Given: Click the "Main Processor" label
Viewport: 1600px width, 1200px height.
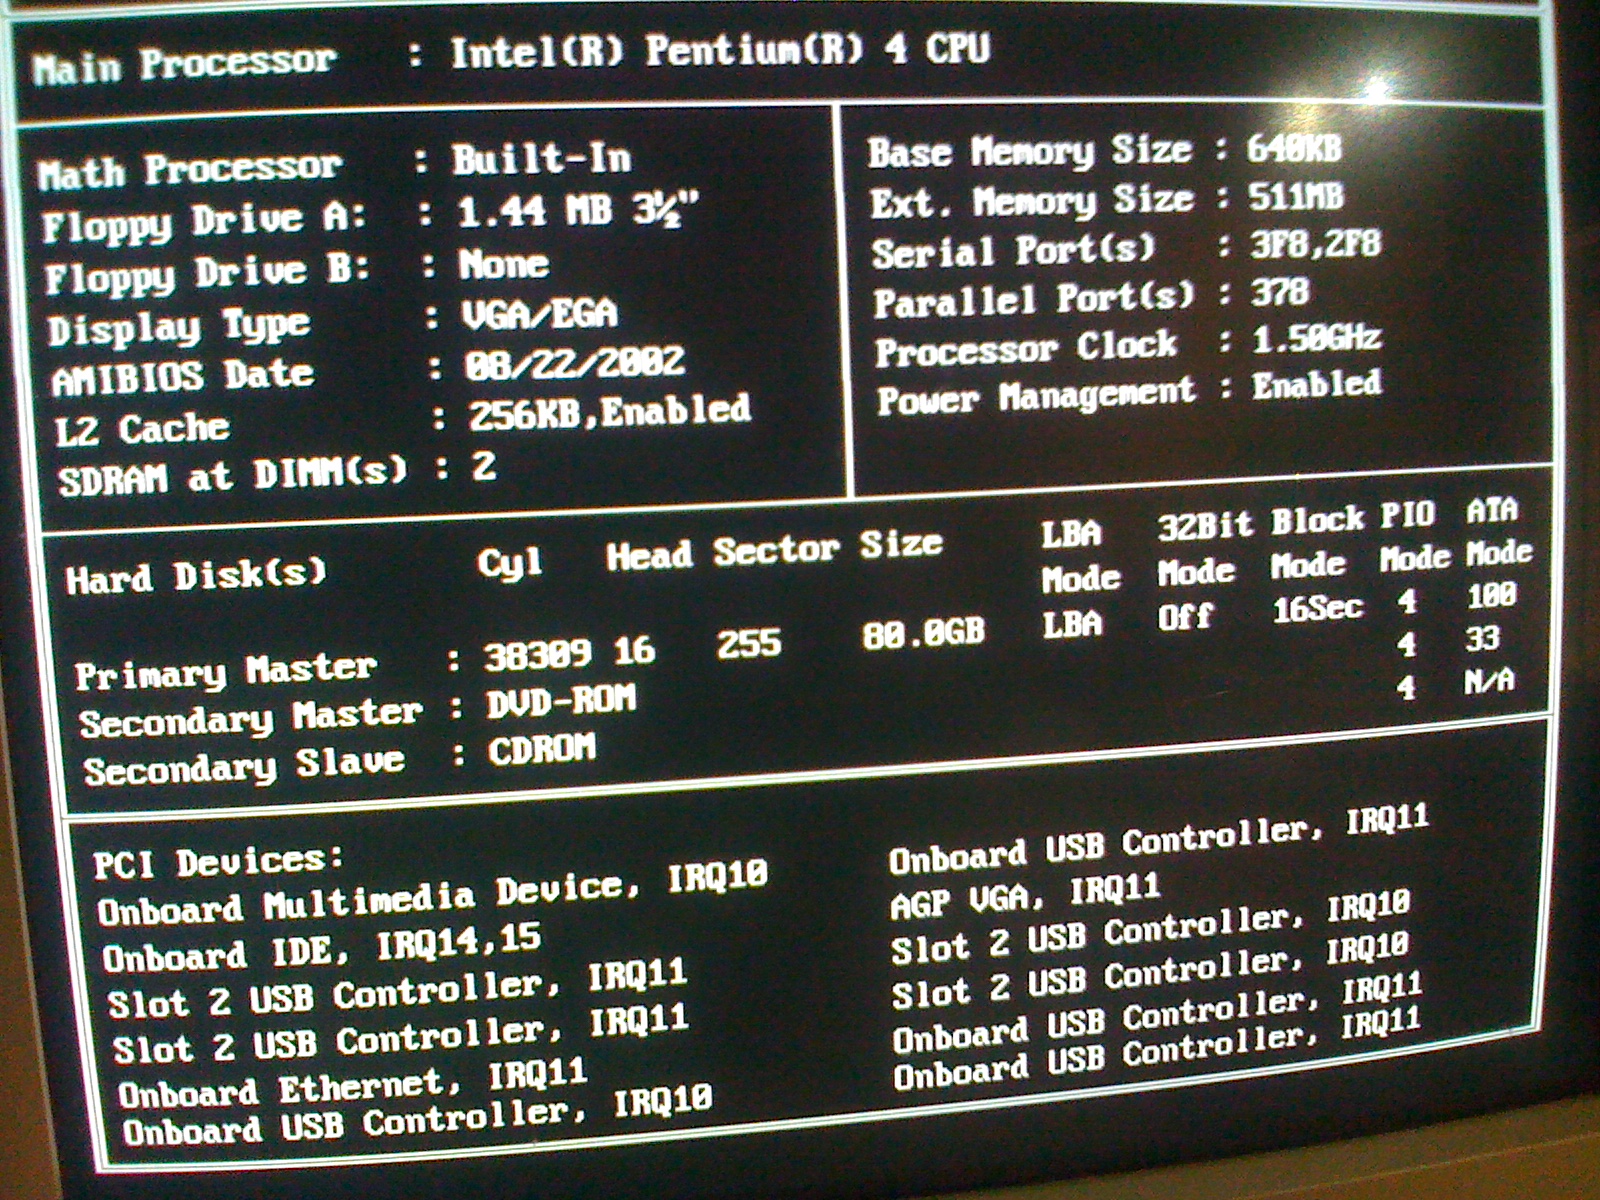Looking at the screenshot, I should (184, 65).
